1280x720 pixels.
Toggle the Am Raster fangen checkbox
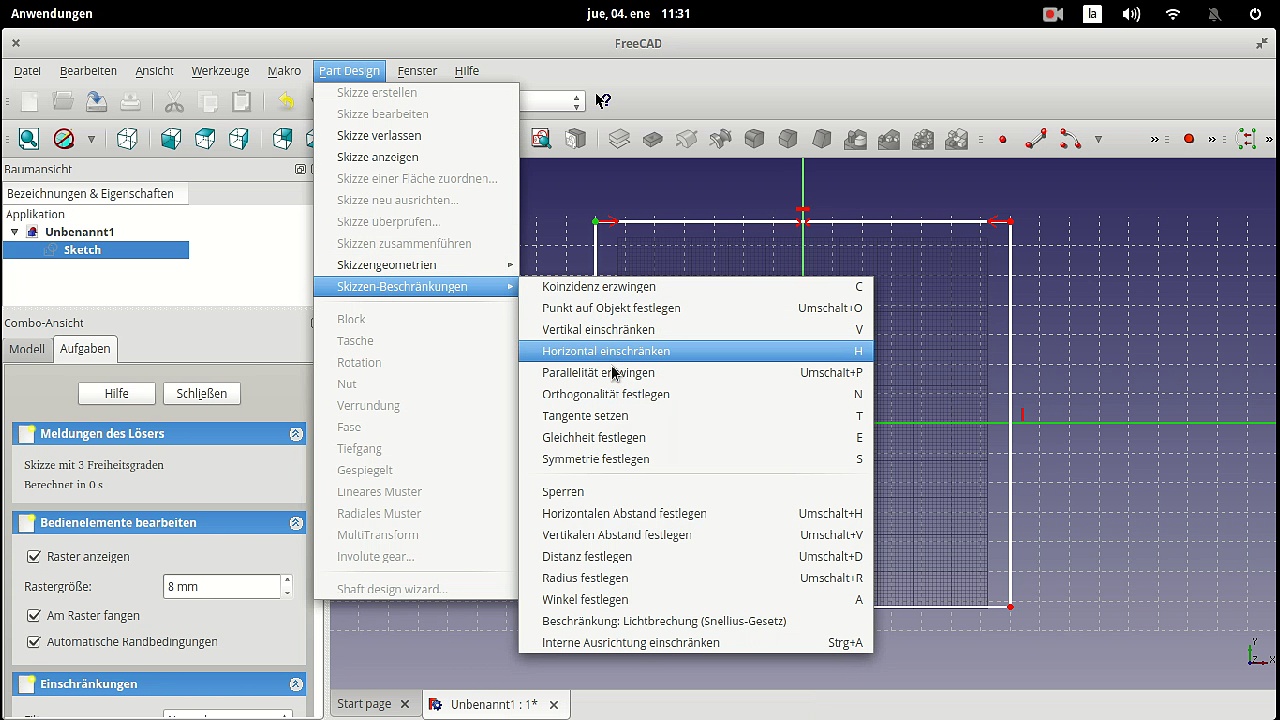pos(34,616)
